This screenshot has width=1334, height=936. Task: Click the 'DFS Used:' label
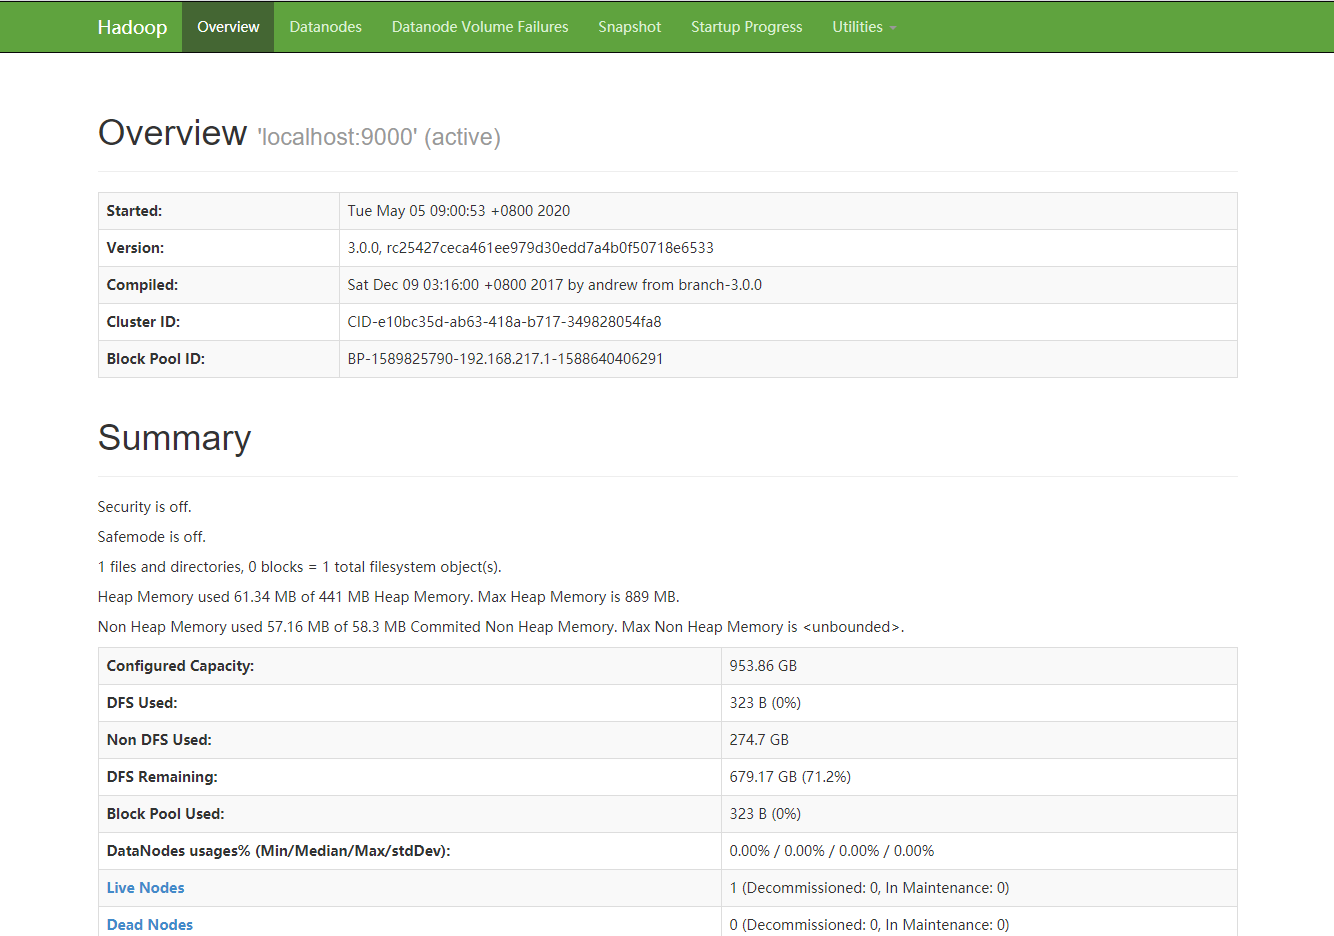point(142,703)
